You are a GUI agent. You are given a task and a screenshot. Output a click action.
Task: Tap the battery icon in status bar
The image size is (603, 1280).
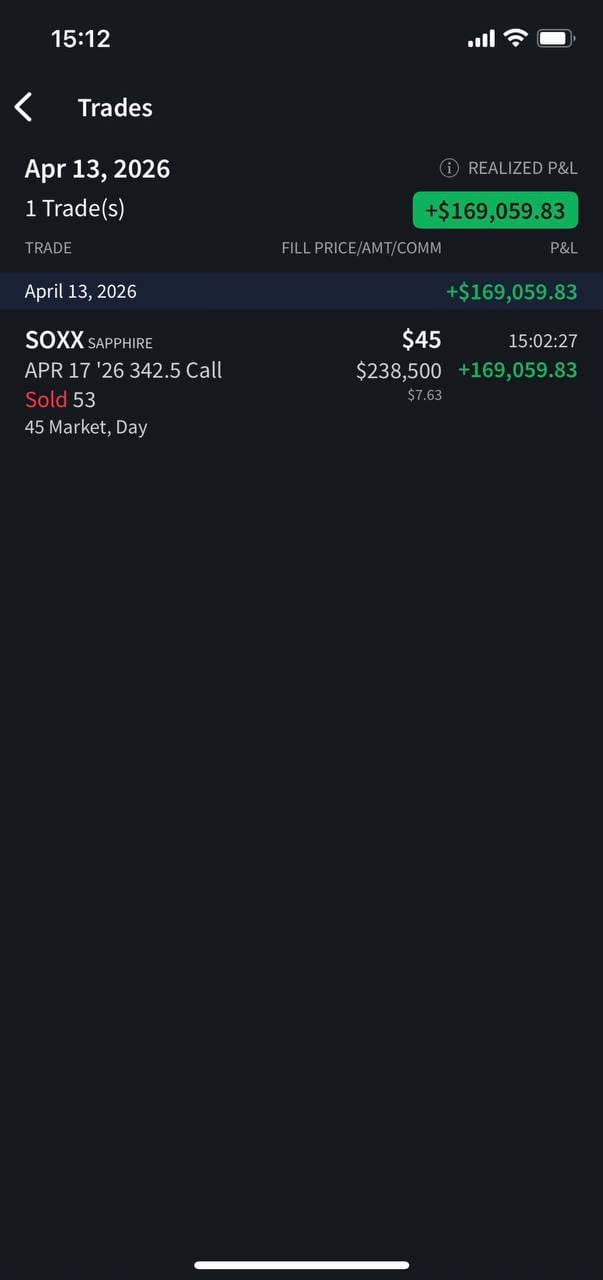pyautogui.click(x=556, y=39)
